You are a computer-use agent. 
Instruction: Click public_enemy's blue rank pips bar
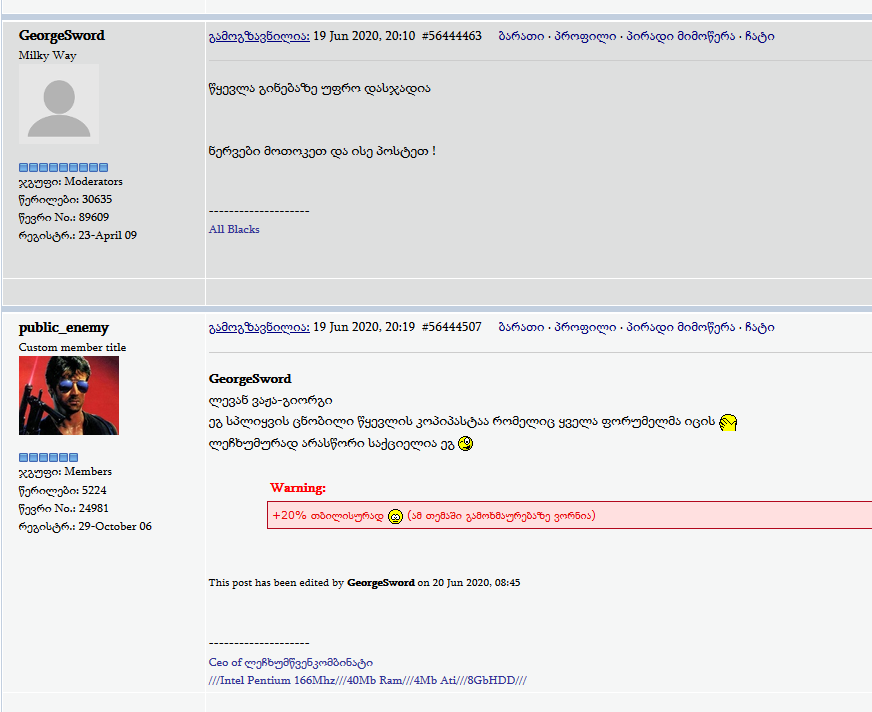[48, 457]
